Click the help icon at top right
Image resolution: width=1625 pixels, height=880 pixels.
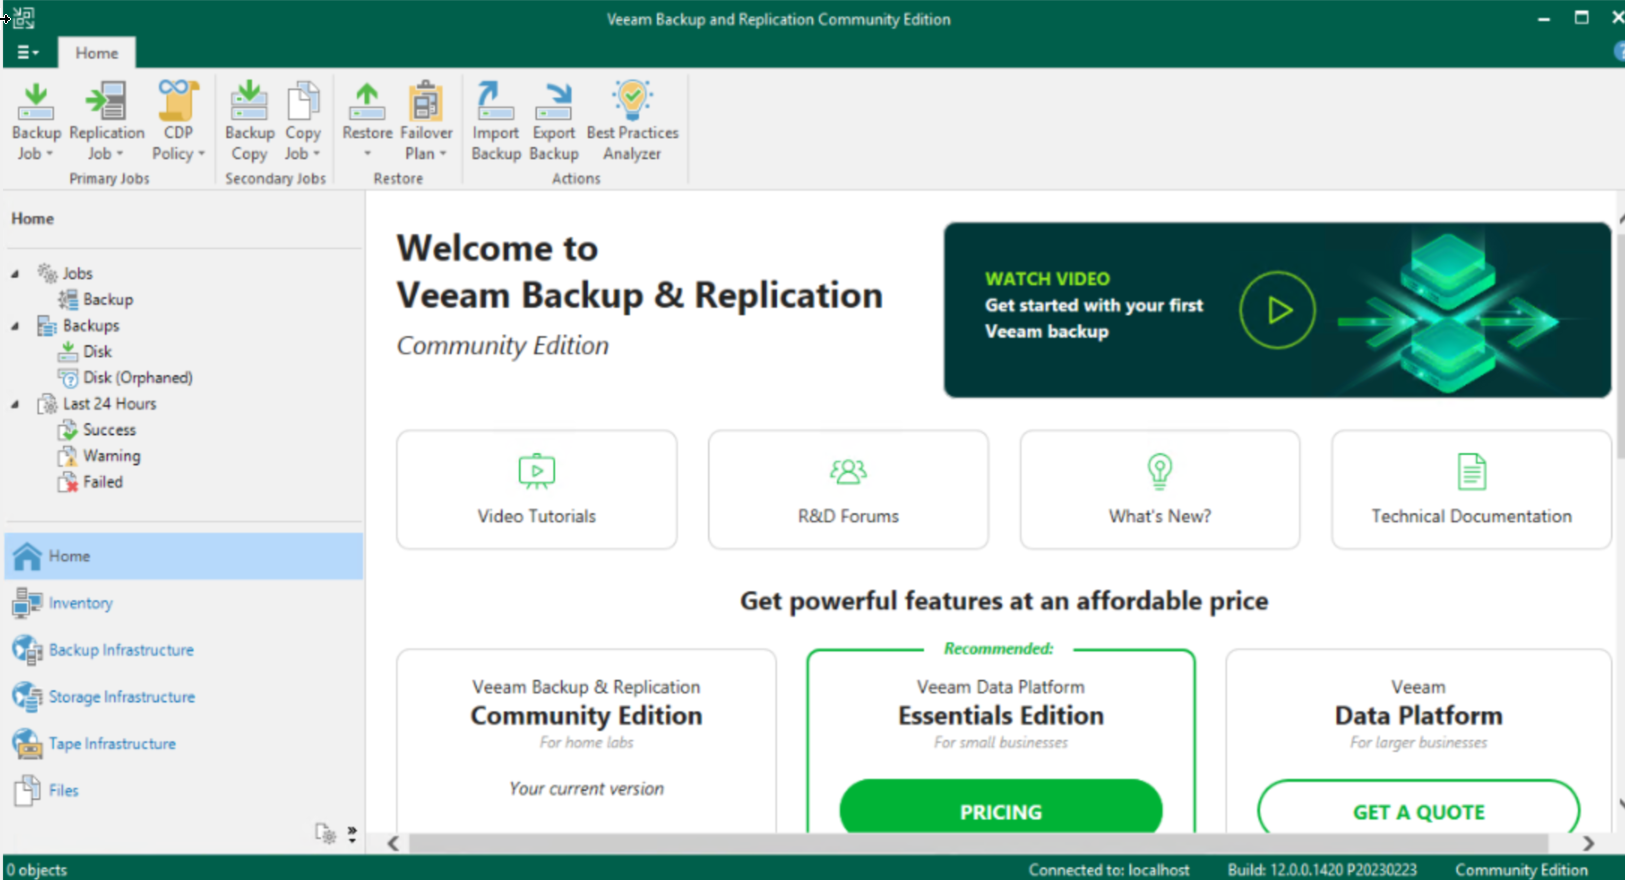coord(1619,52)
